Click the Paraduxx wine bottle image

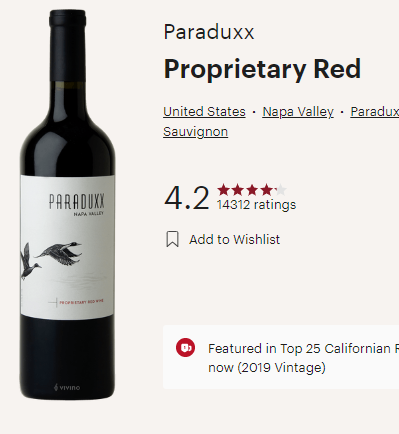point(67,204)
